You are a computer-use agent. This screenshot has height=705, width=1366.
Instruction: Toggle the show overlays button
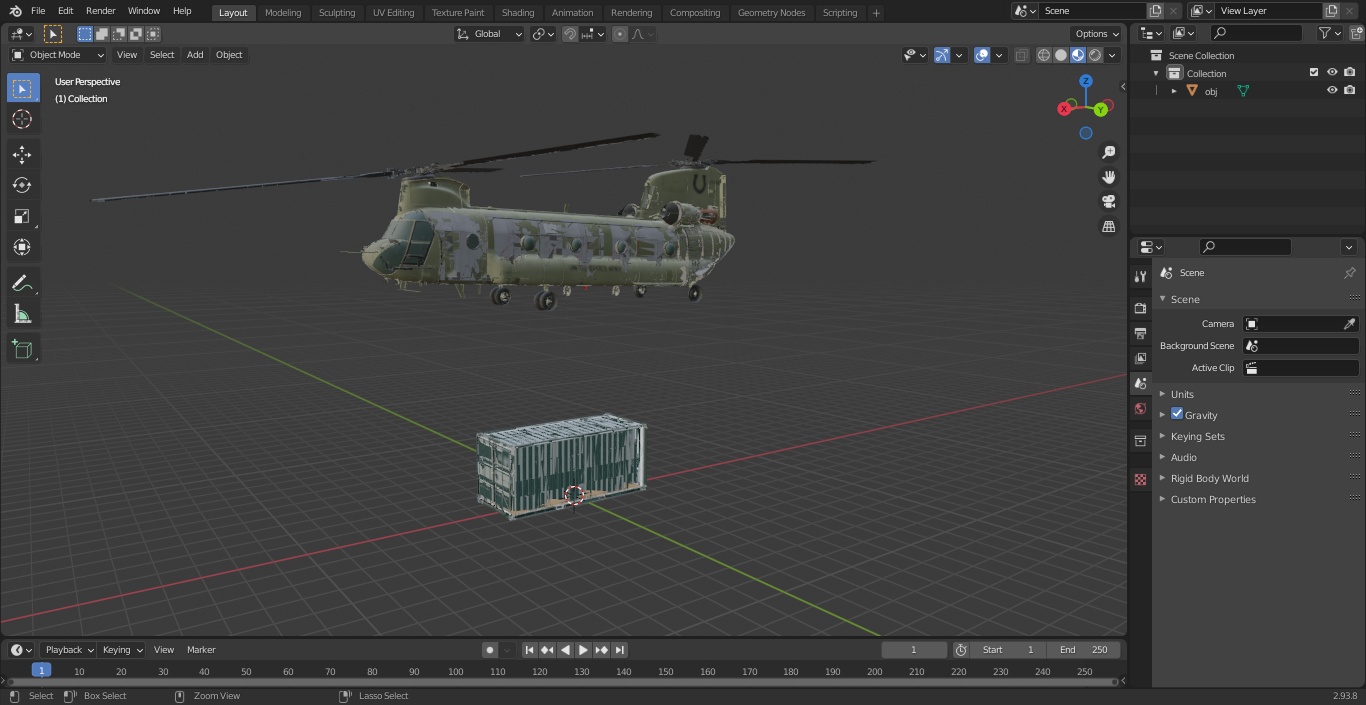(982, 55)
